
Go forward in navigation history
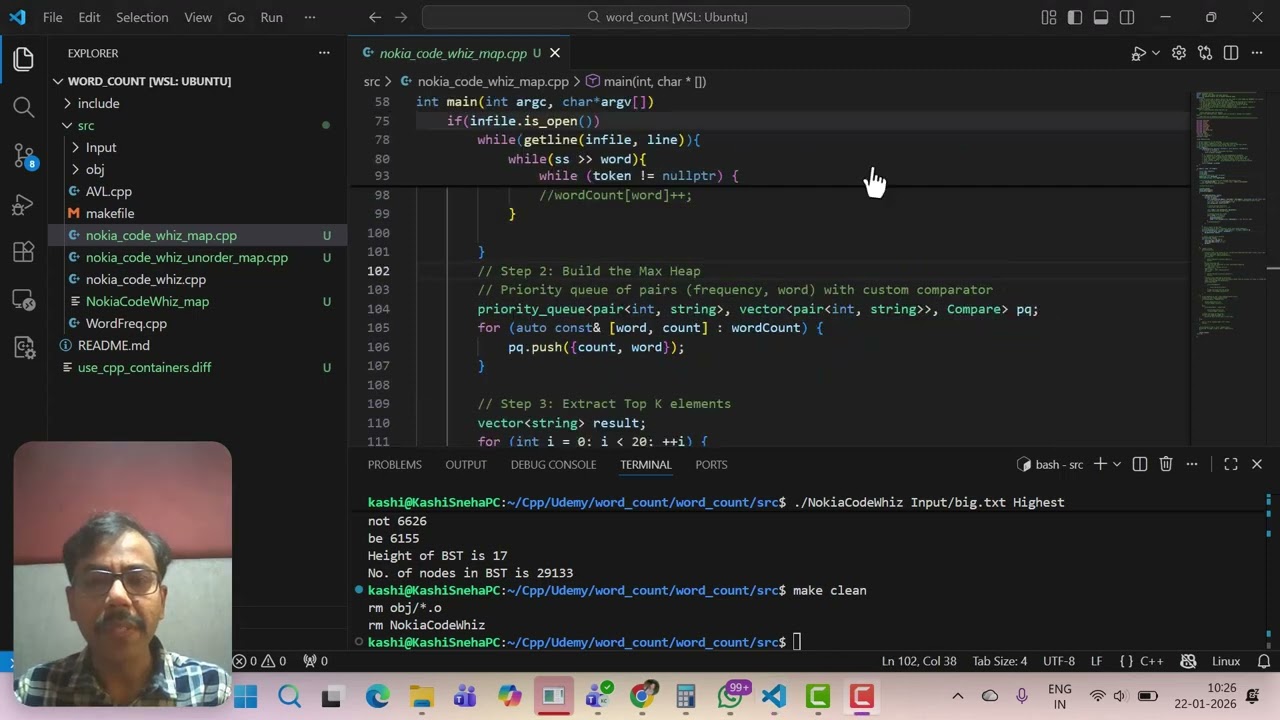point(401,17)
